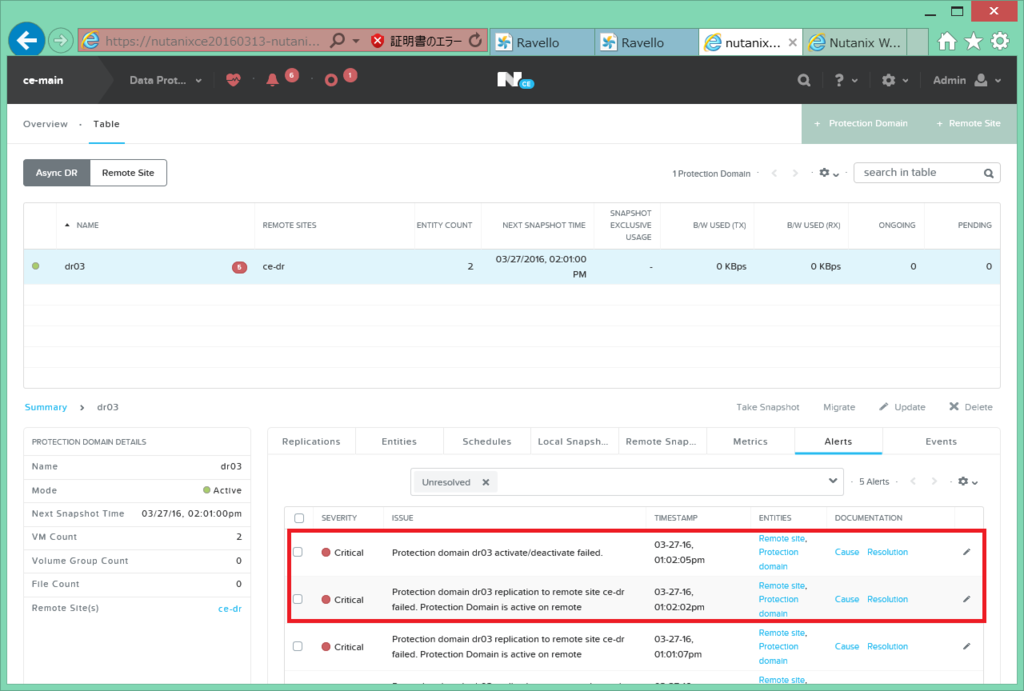Switch to the Overview view
This screenshot has height=691, width=1024.
pyautogui.click(x=45, y=124)
